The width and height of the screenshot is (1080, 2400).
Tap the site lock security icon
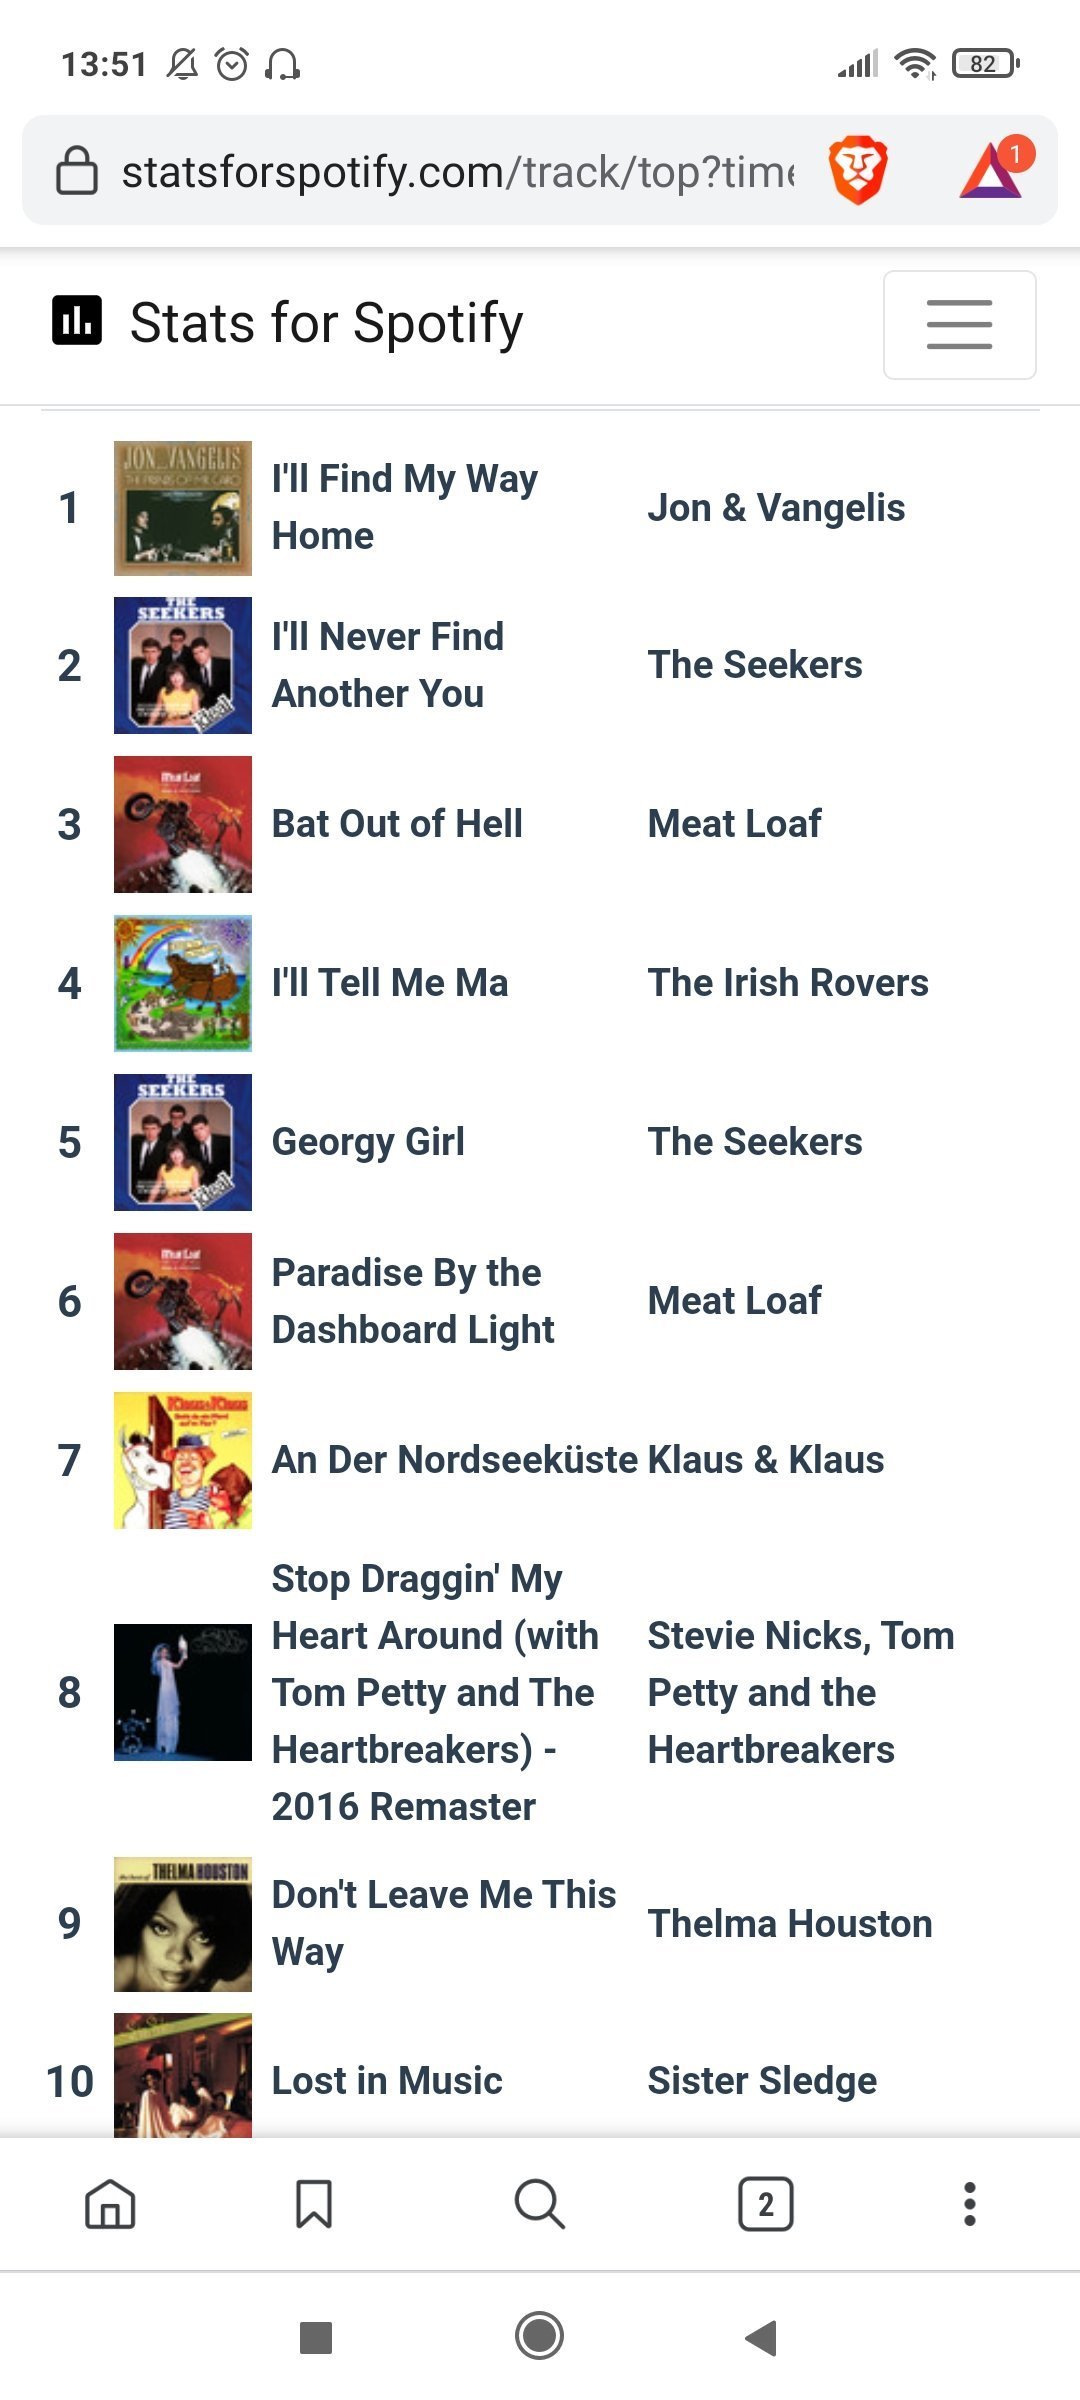tap(77, 170)
